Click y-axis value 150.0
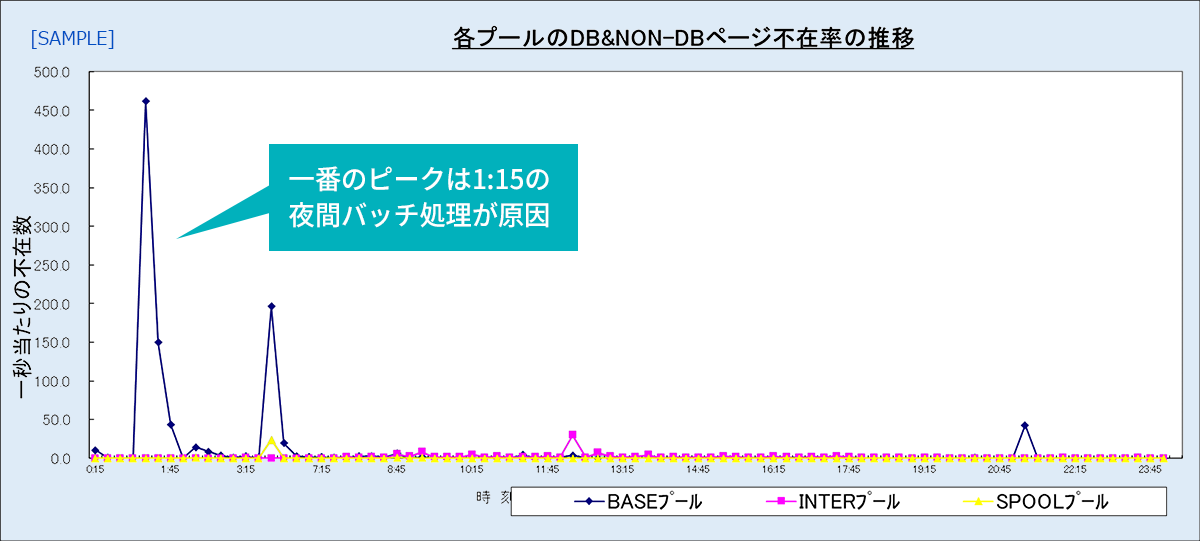 coord(52,343)
